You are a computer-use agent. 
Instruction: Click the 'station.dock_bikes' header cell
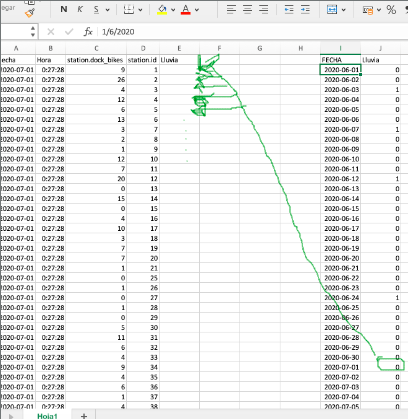96,60
